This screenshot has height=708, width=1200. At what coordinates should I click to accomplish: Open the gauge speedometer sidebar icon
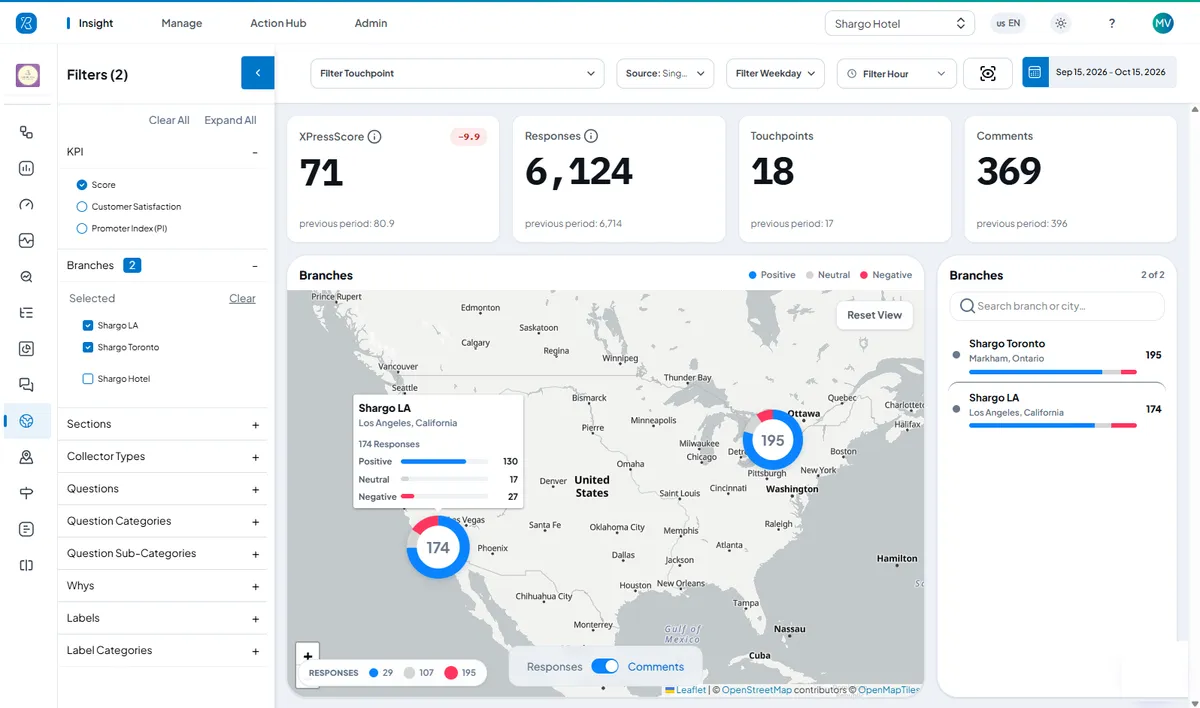[x=27, y=204]
